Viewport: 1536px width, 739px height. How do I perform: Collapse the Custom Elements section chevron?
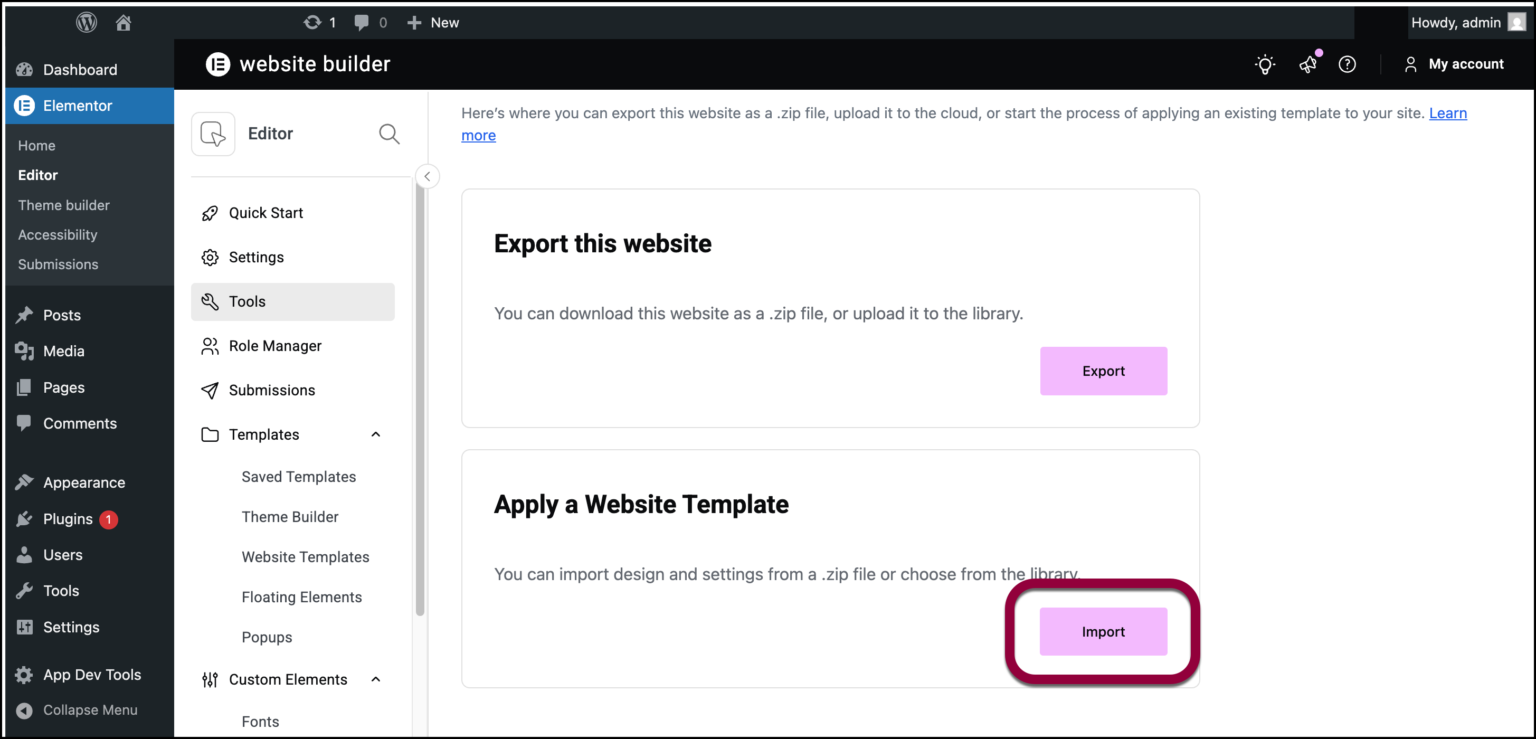point(375,679)
